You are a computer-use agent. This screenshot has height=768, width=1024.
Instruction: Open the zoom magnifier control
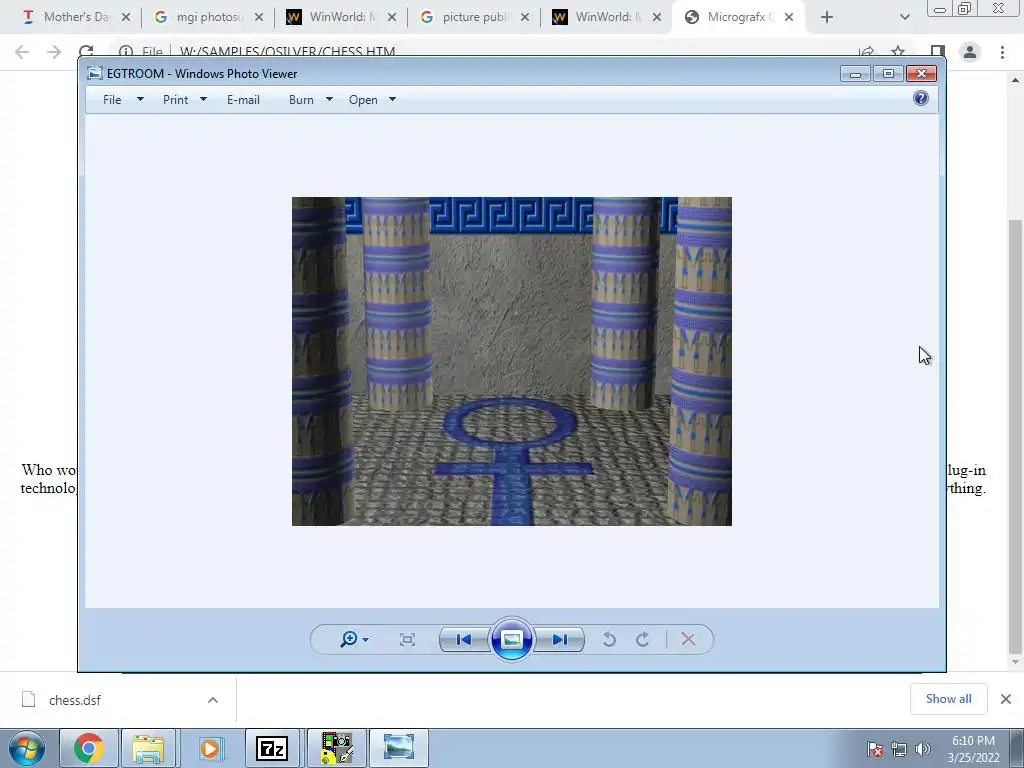click(x=354, y=639)
